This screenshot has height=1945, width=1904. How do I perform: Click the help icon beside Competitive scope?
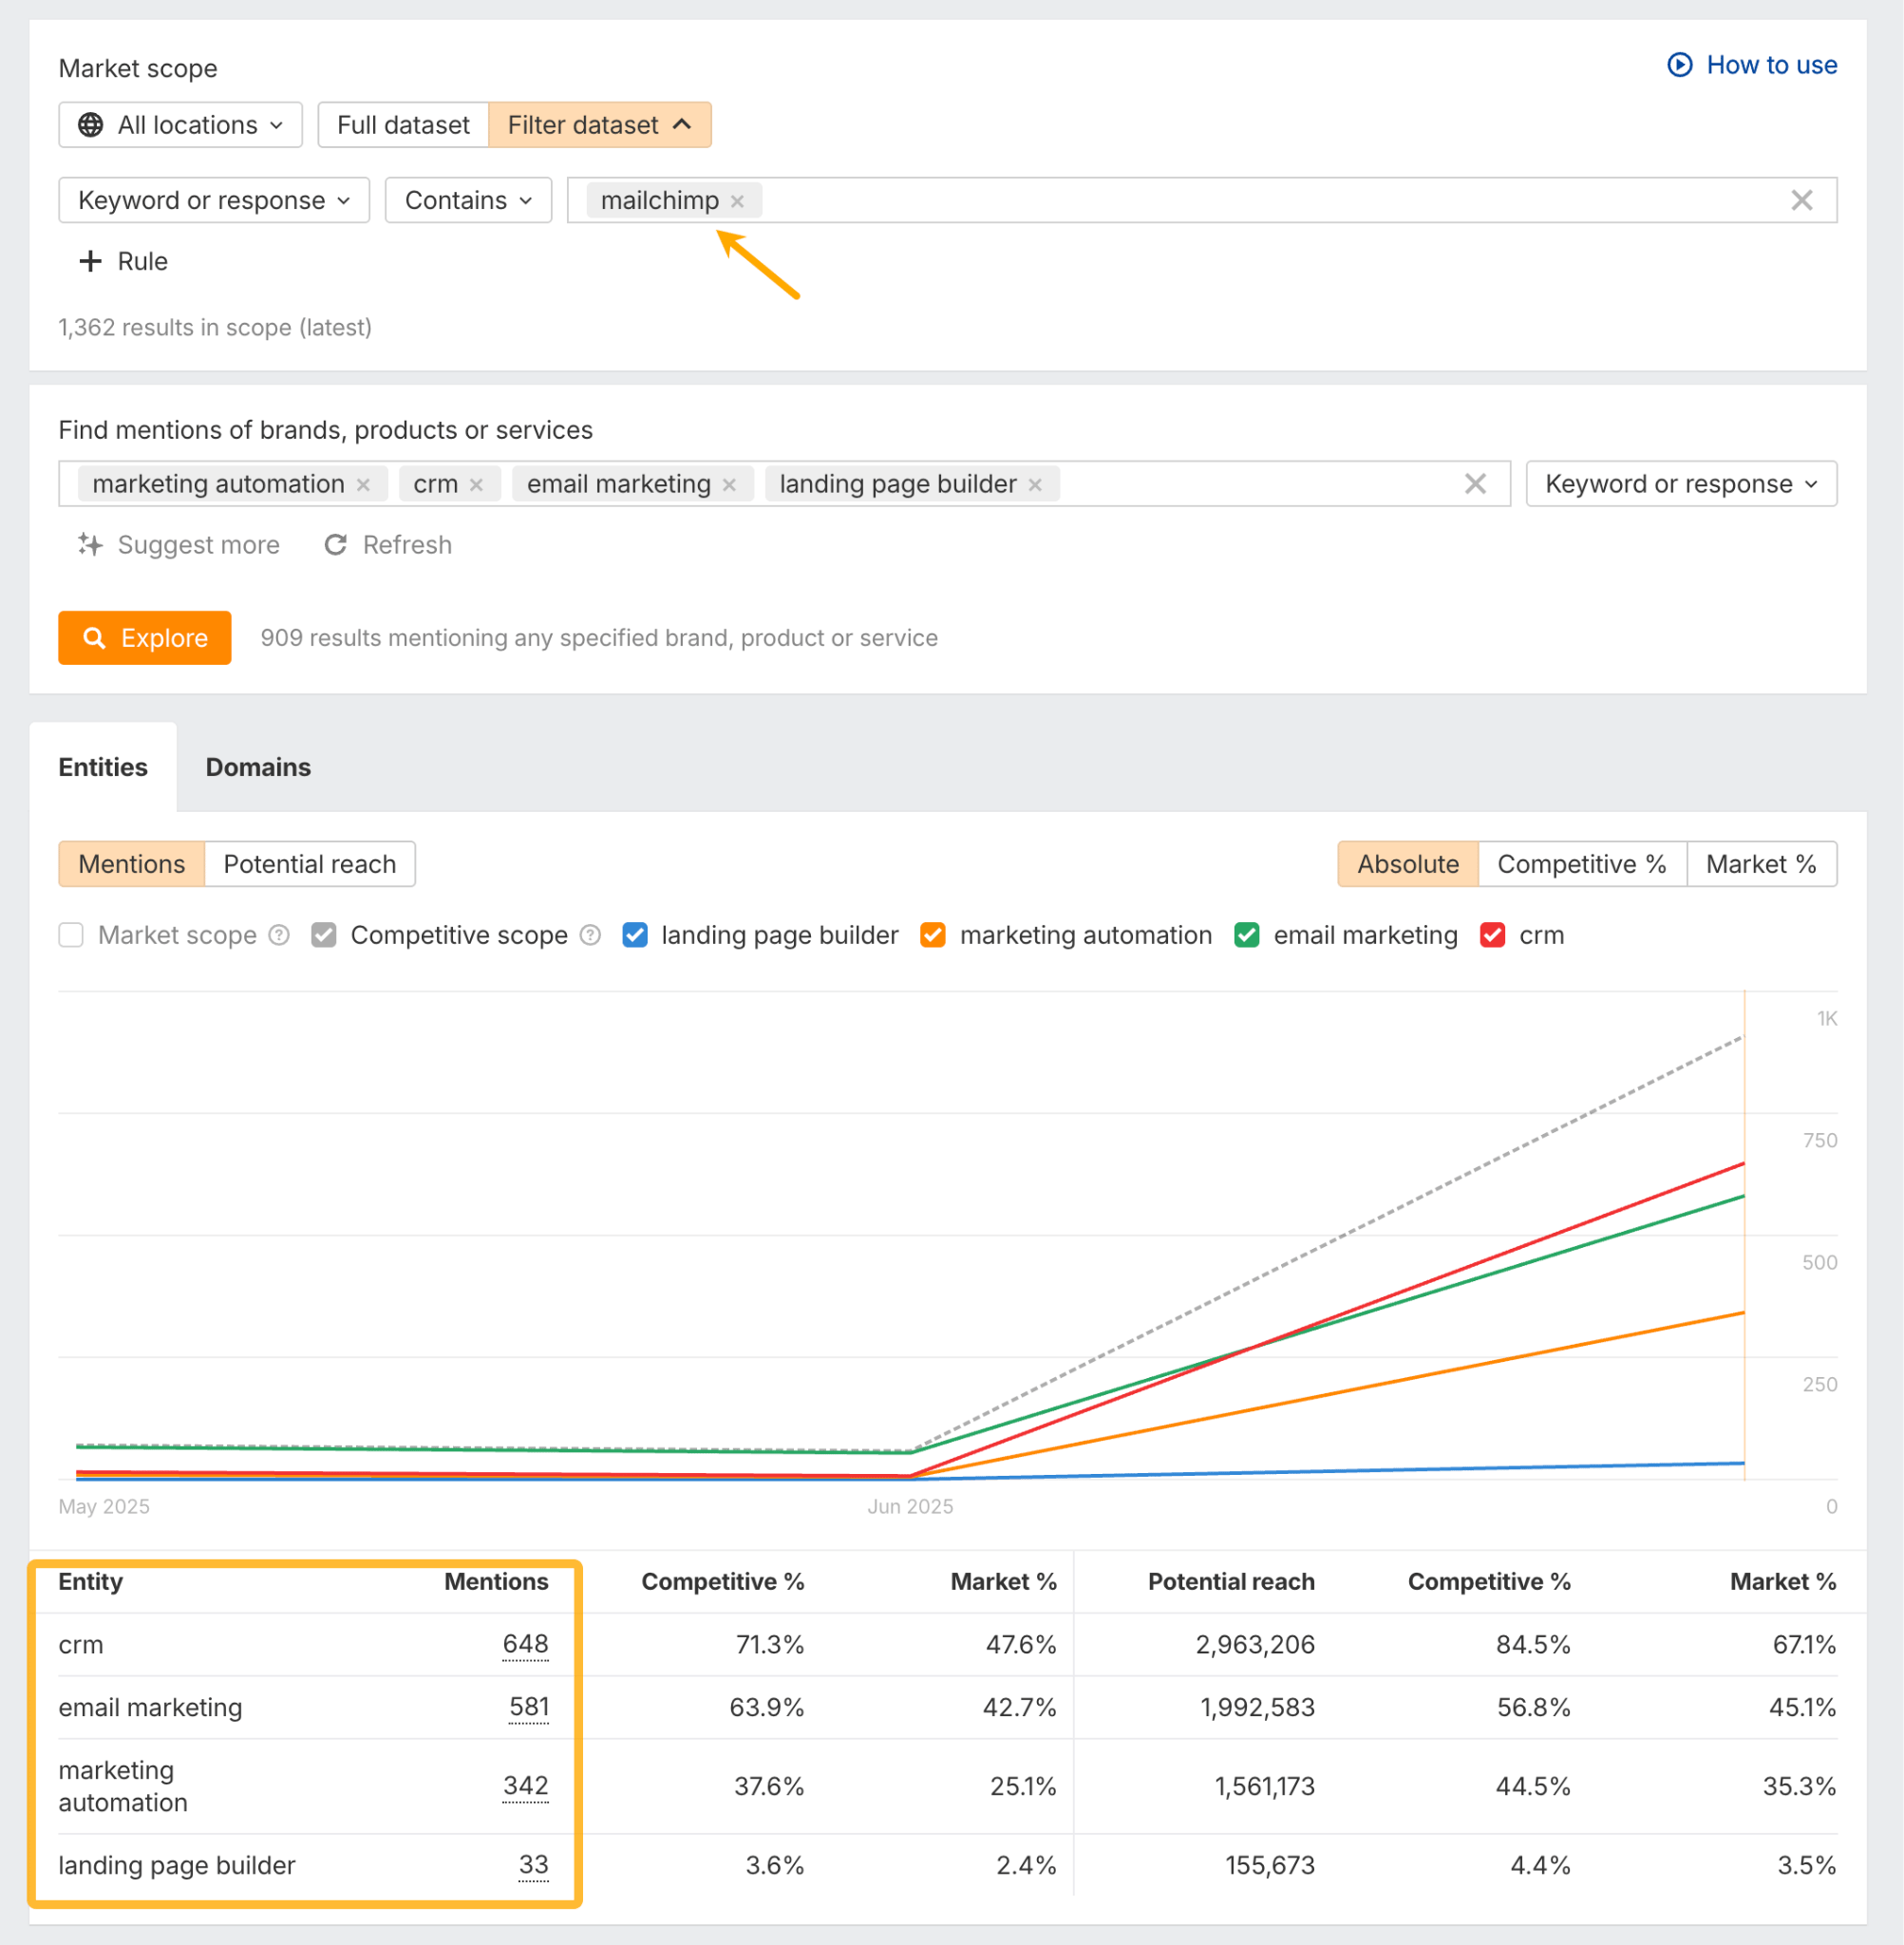tap(590, 935)
